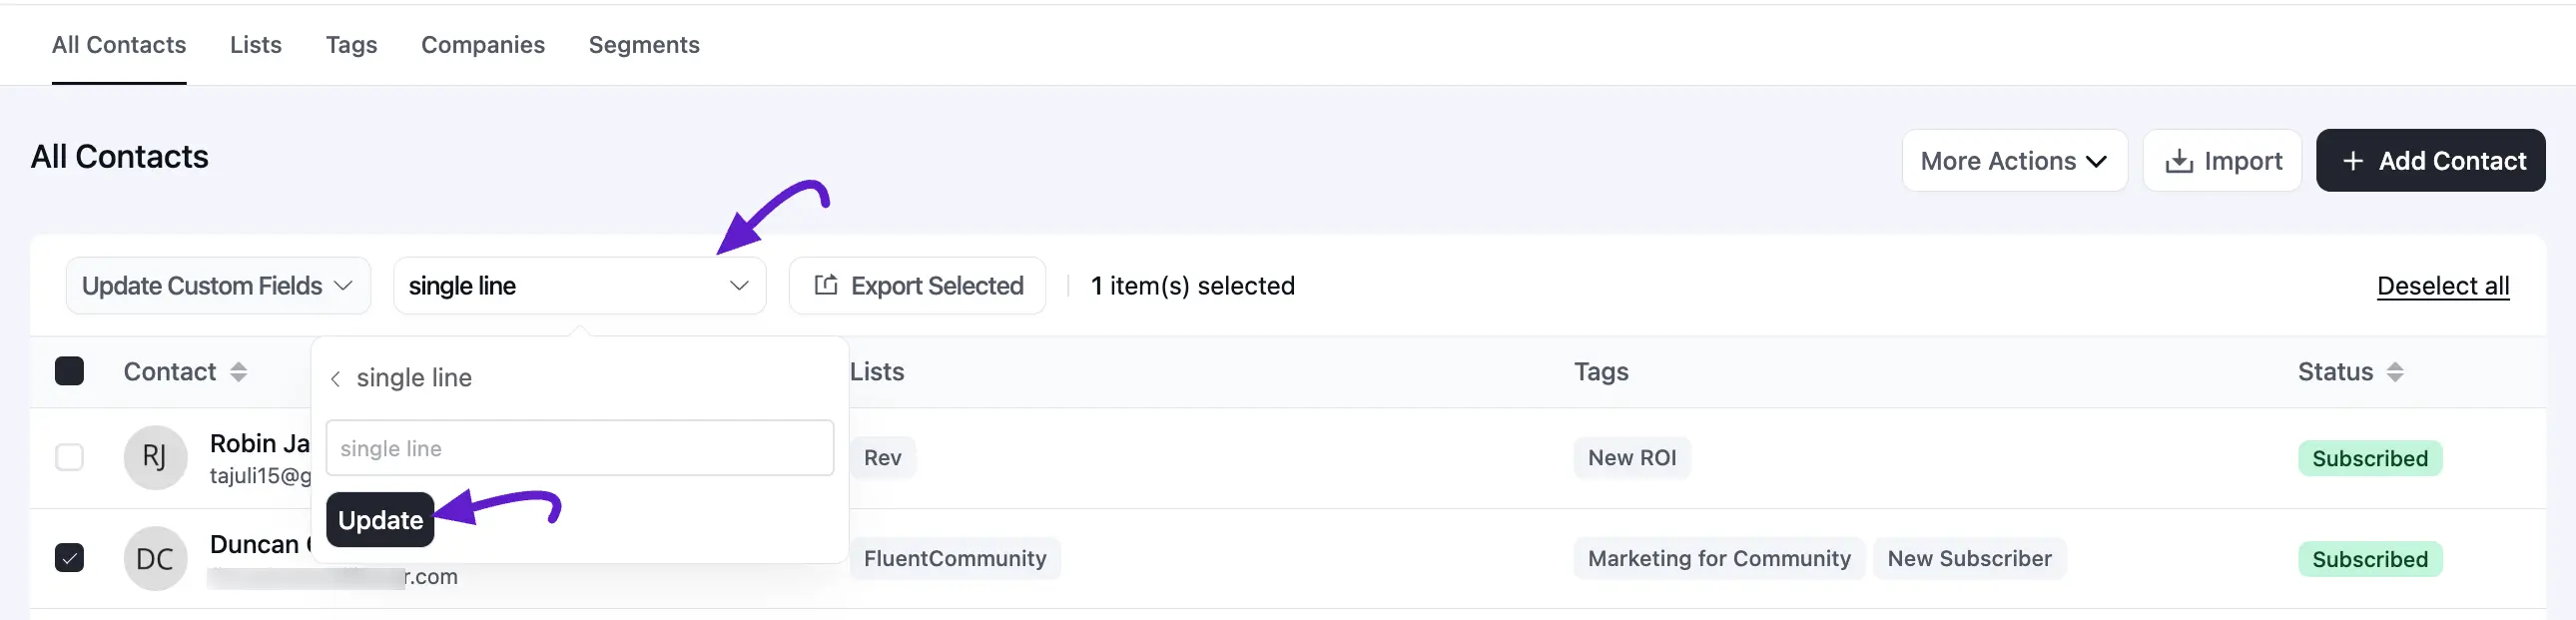Click the Export Selected icon
Viewport: 2576px width, 620px height.
tap(826, 285)
